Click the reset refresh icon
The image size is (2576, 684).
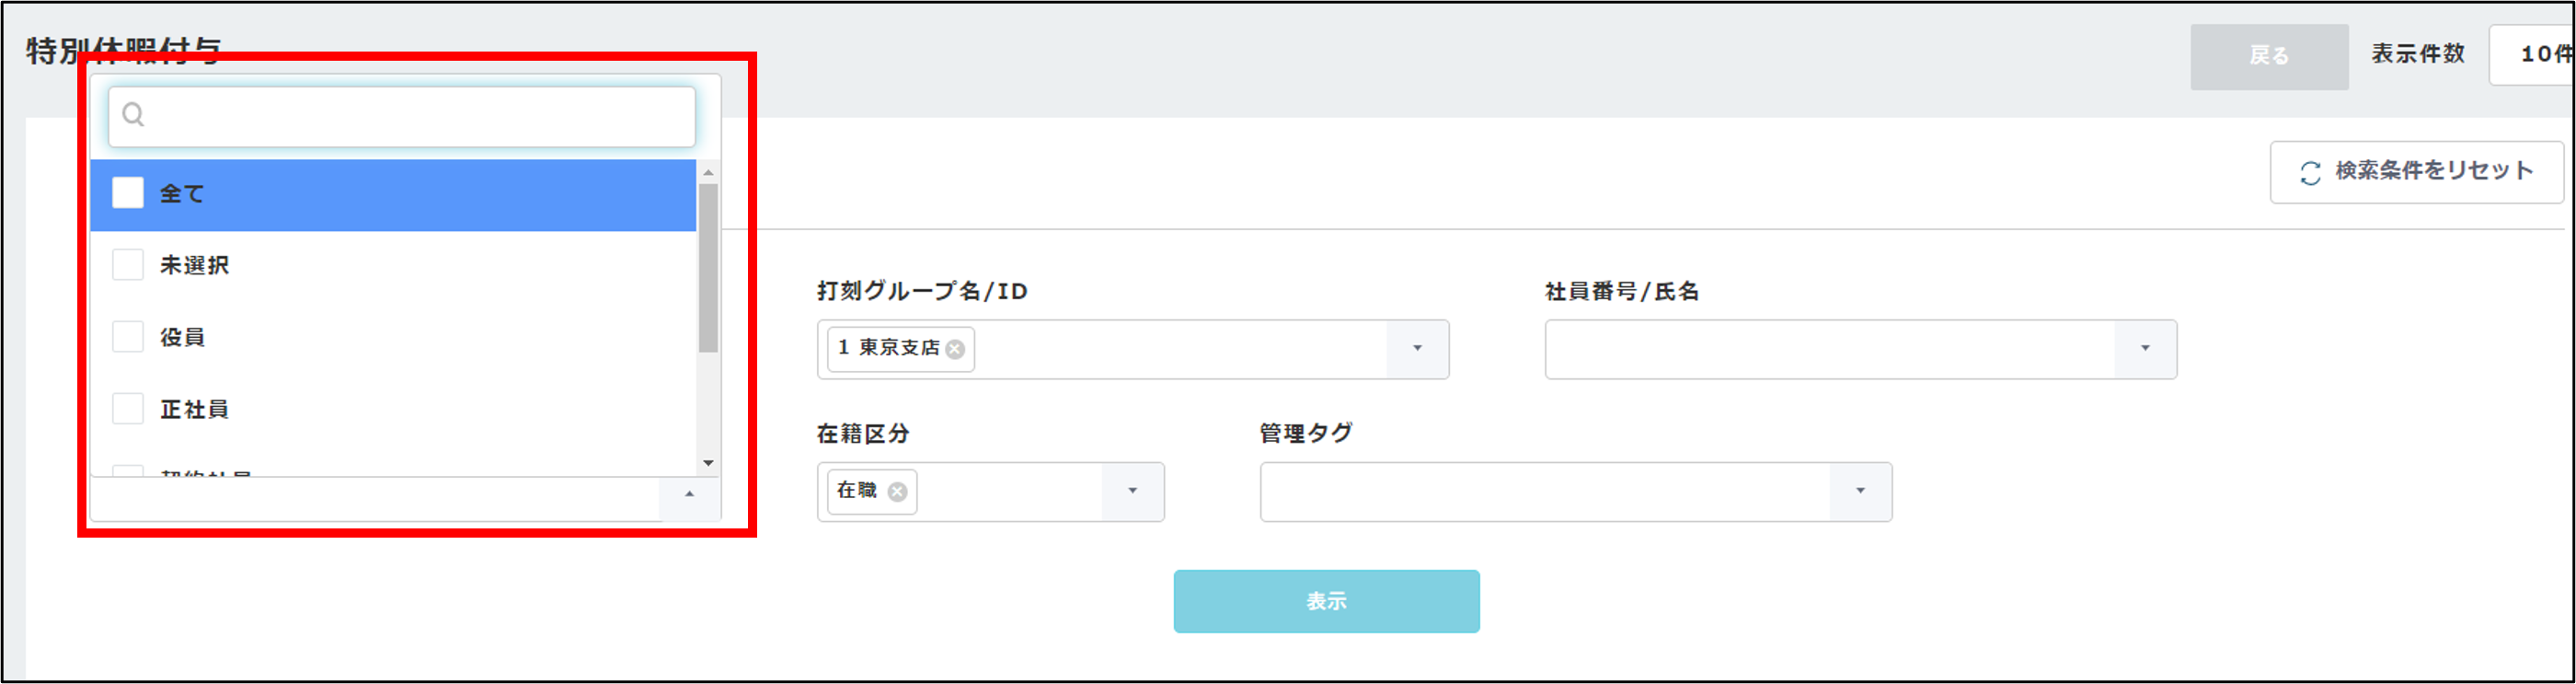[x=2310, y=173]
